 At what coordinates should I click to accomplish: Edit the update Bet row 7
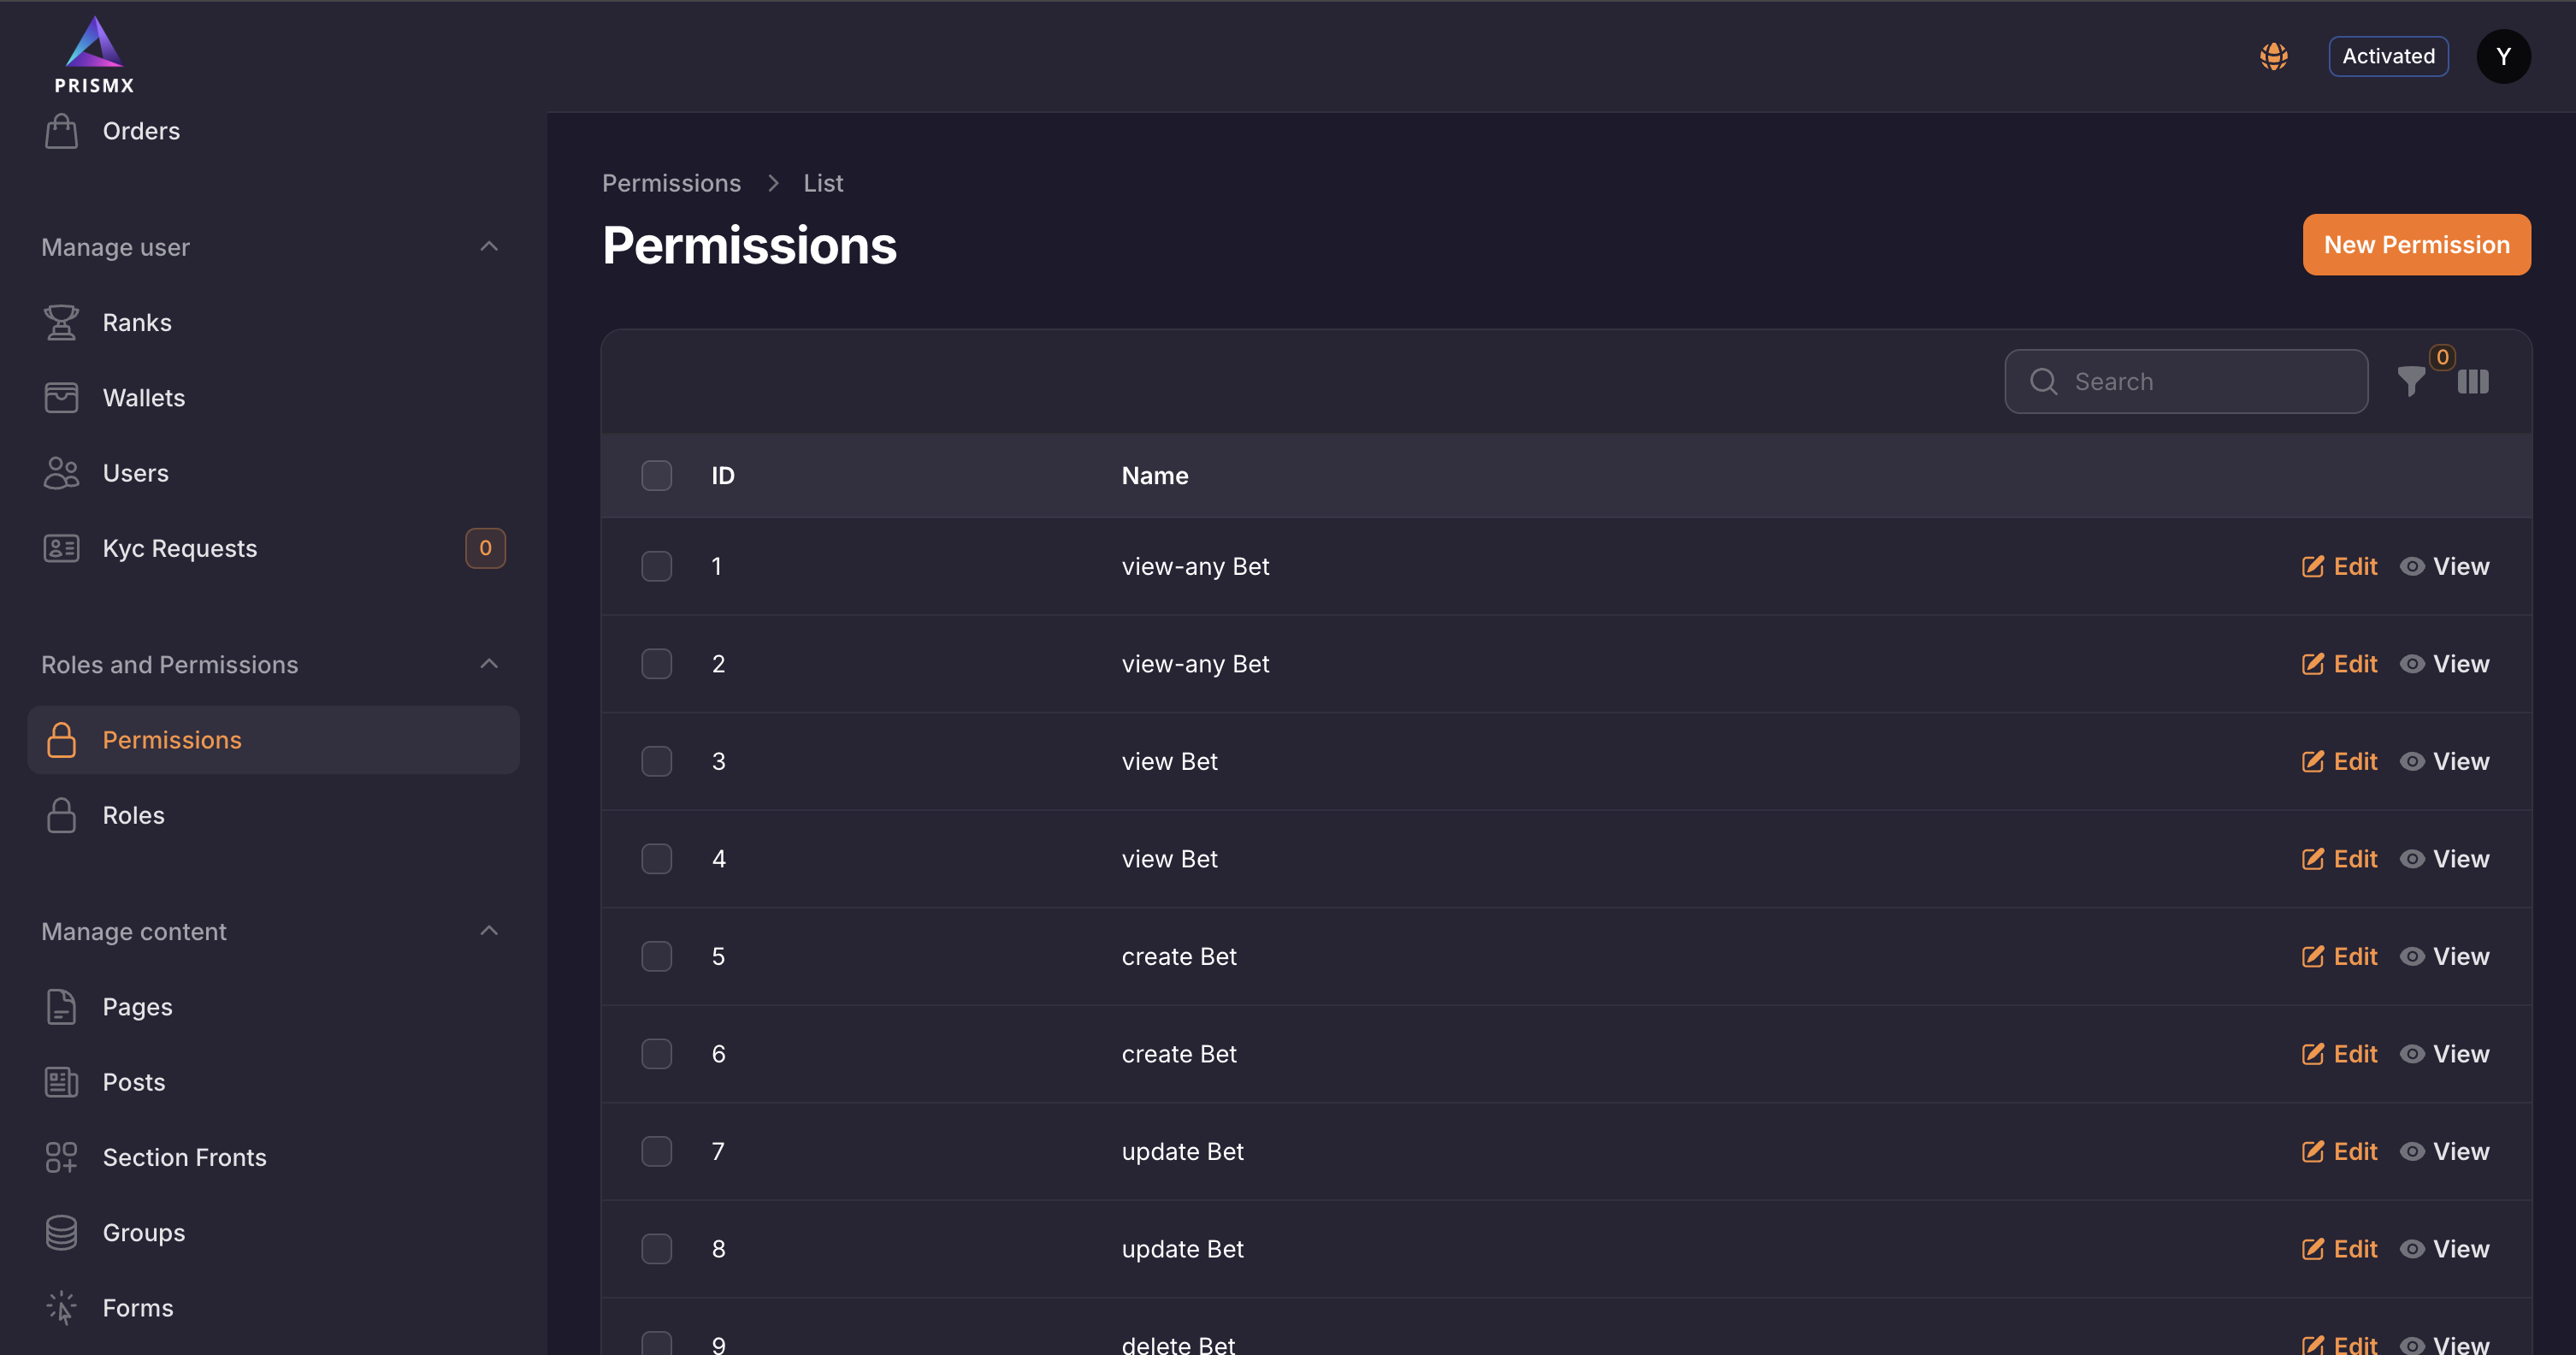(x=2340, y=1151)
